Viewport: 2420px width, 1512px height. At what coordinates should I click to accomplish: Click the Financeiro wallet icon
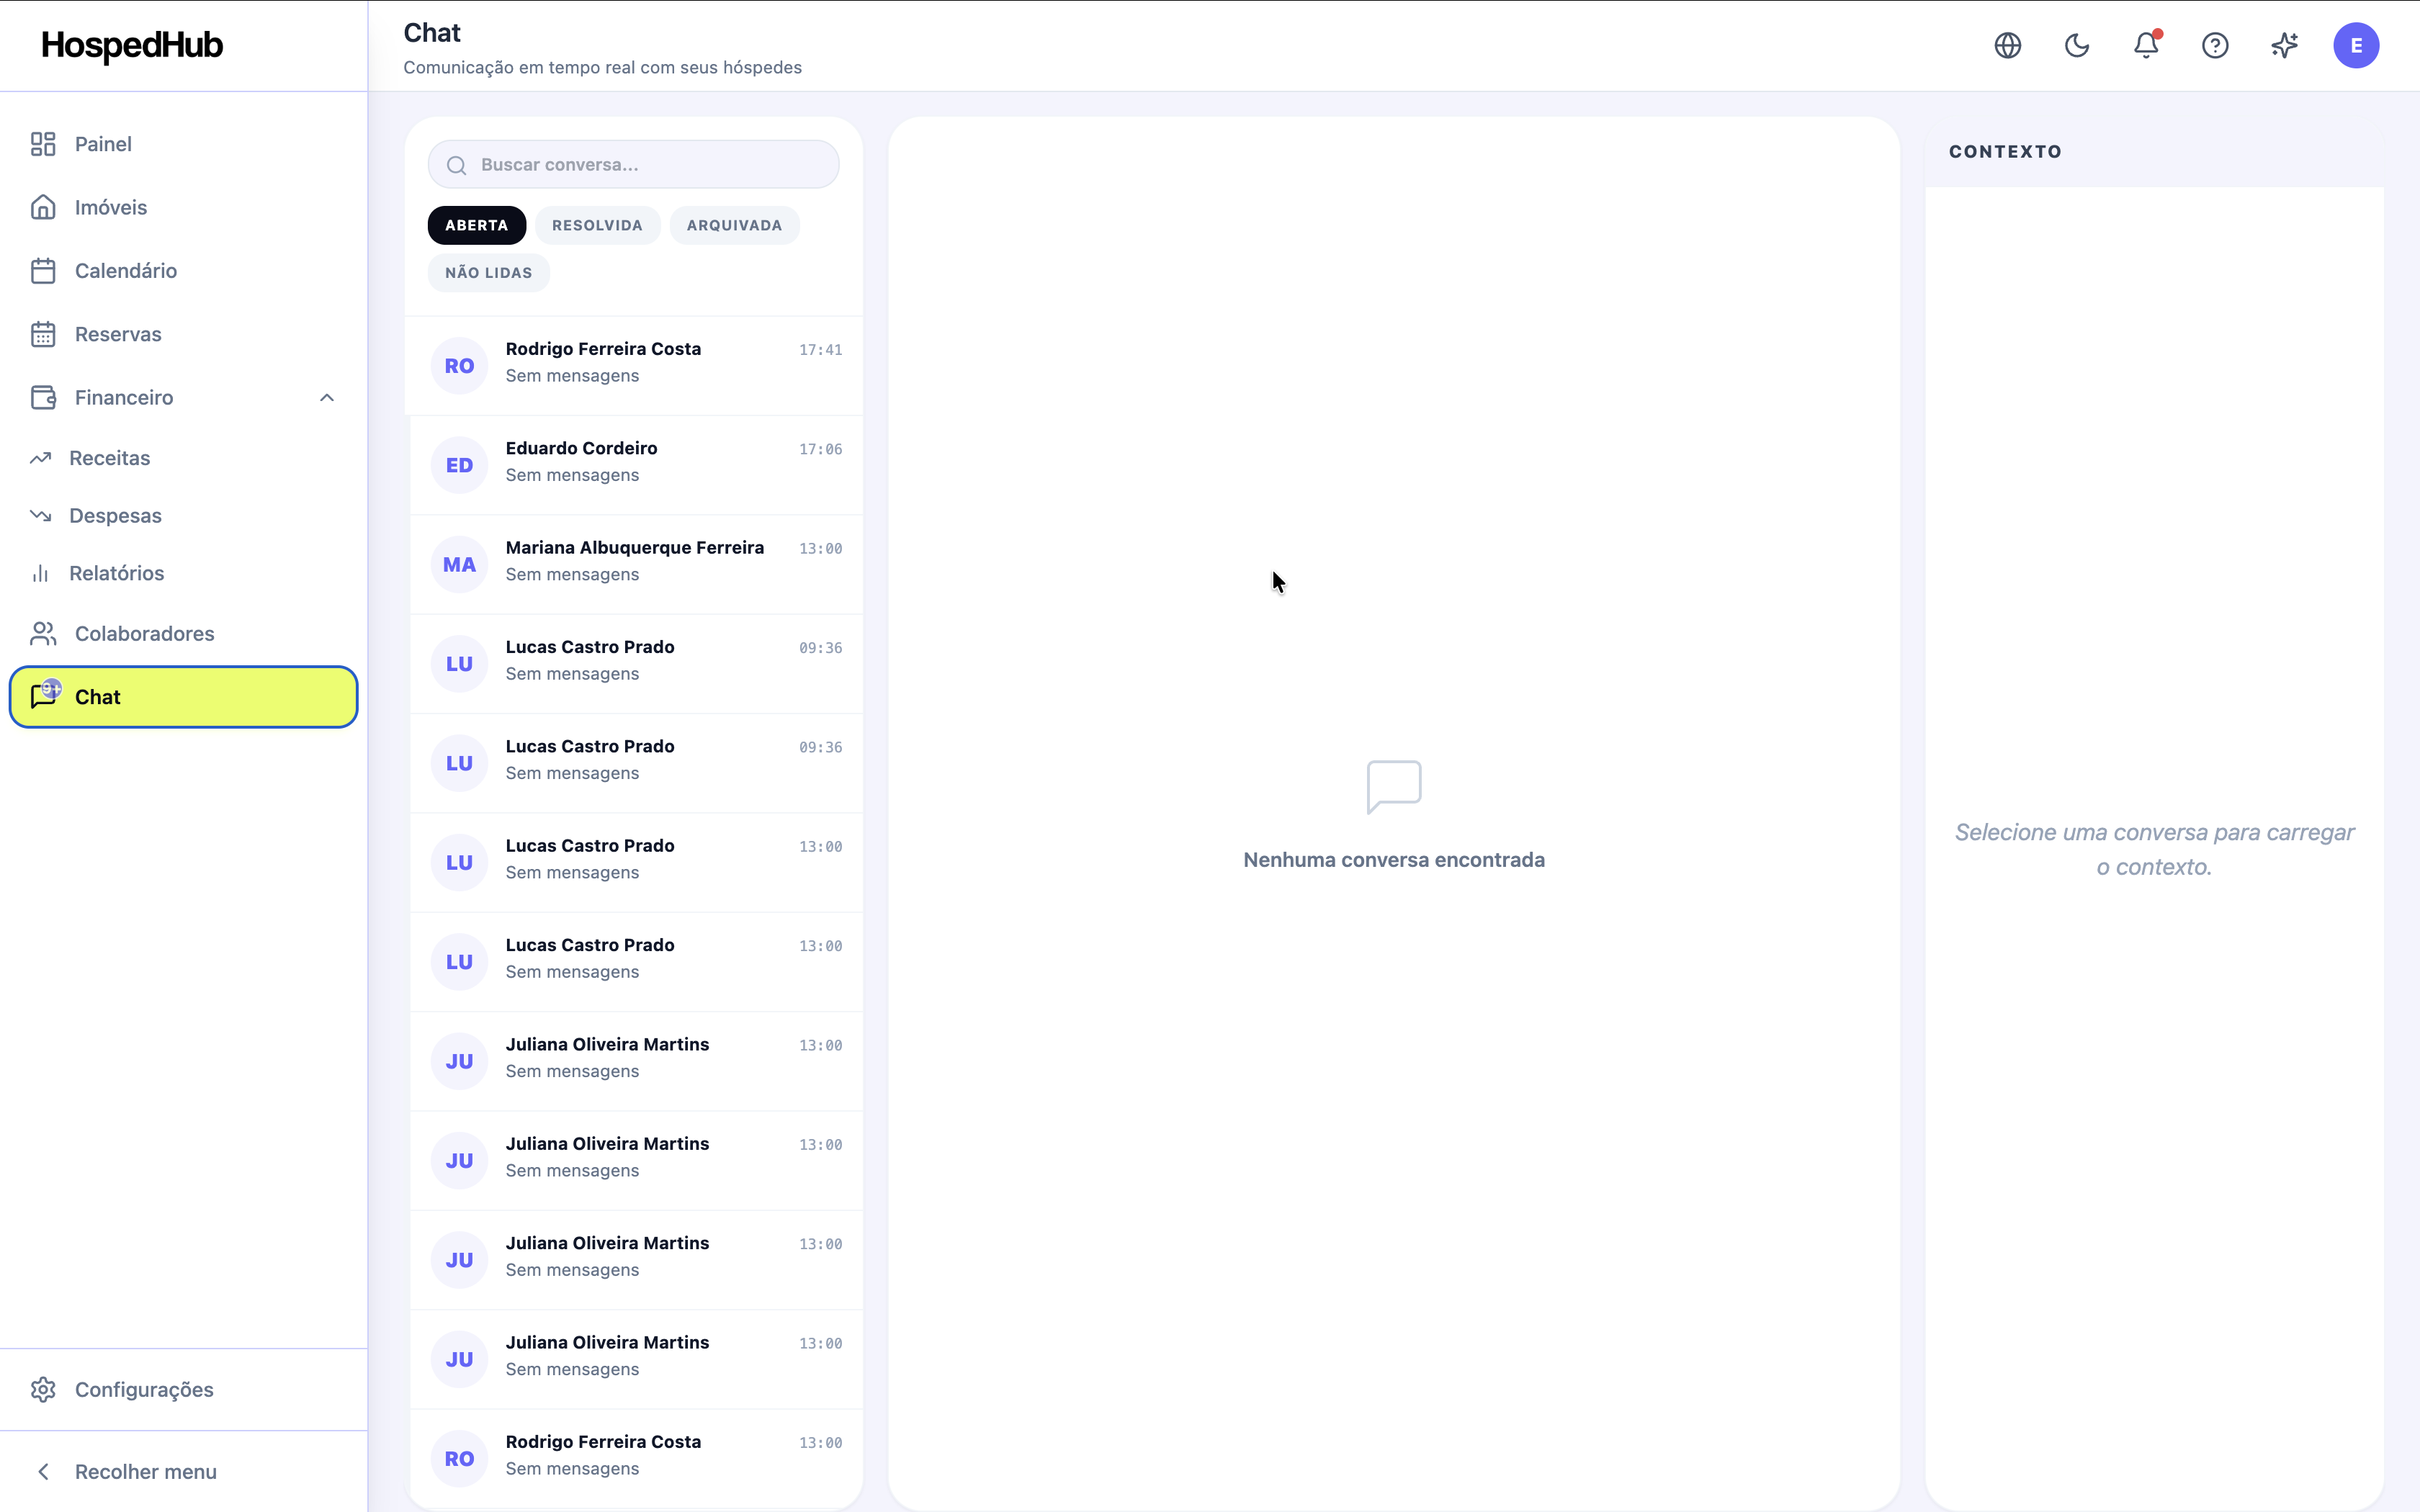pos(43,397)
